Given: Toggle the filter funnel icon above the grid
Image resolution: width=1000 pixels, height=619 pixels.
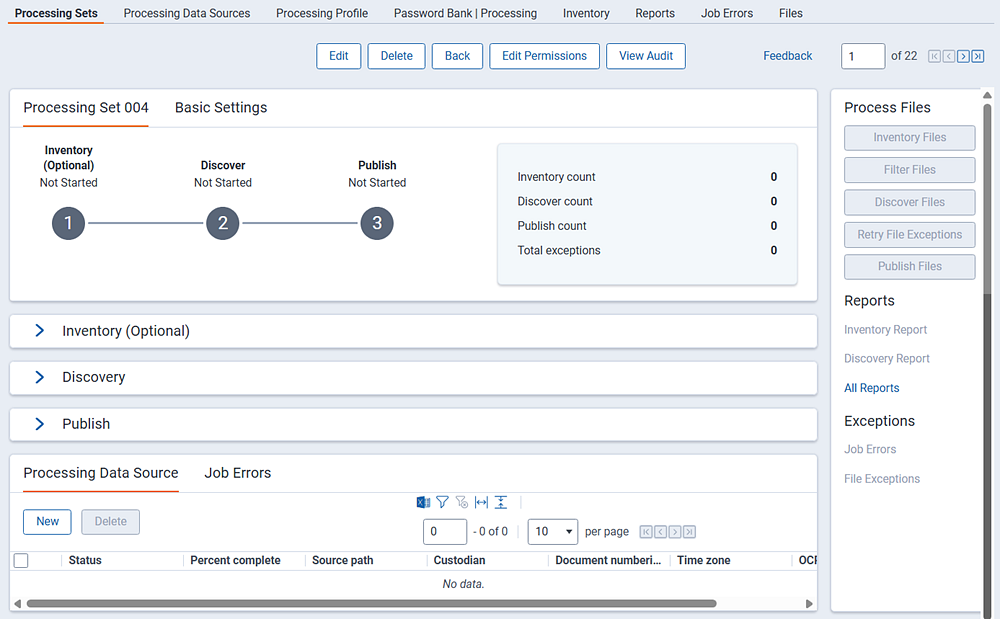Looking at the screenshot, I should [442, 501].
